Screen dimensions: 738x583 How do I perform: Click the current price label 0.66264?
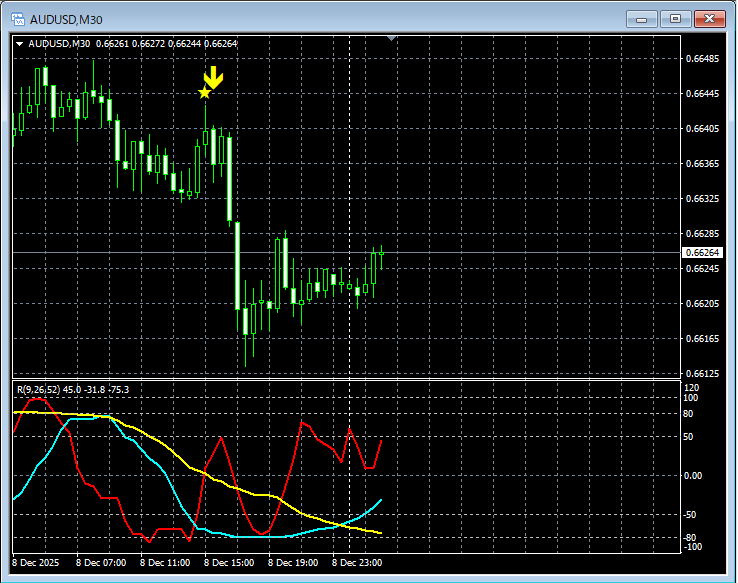(701, 253)
